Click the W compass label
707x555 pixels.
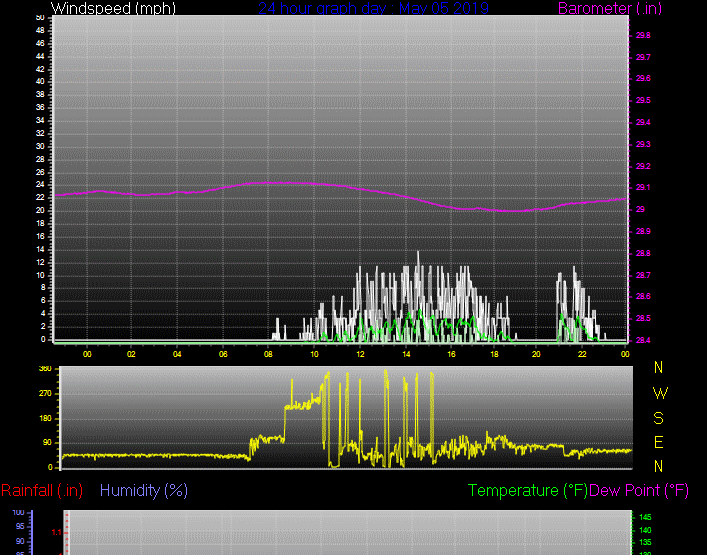coord(660,394)
